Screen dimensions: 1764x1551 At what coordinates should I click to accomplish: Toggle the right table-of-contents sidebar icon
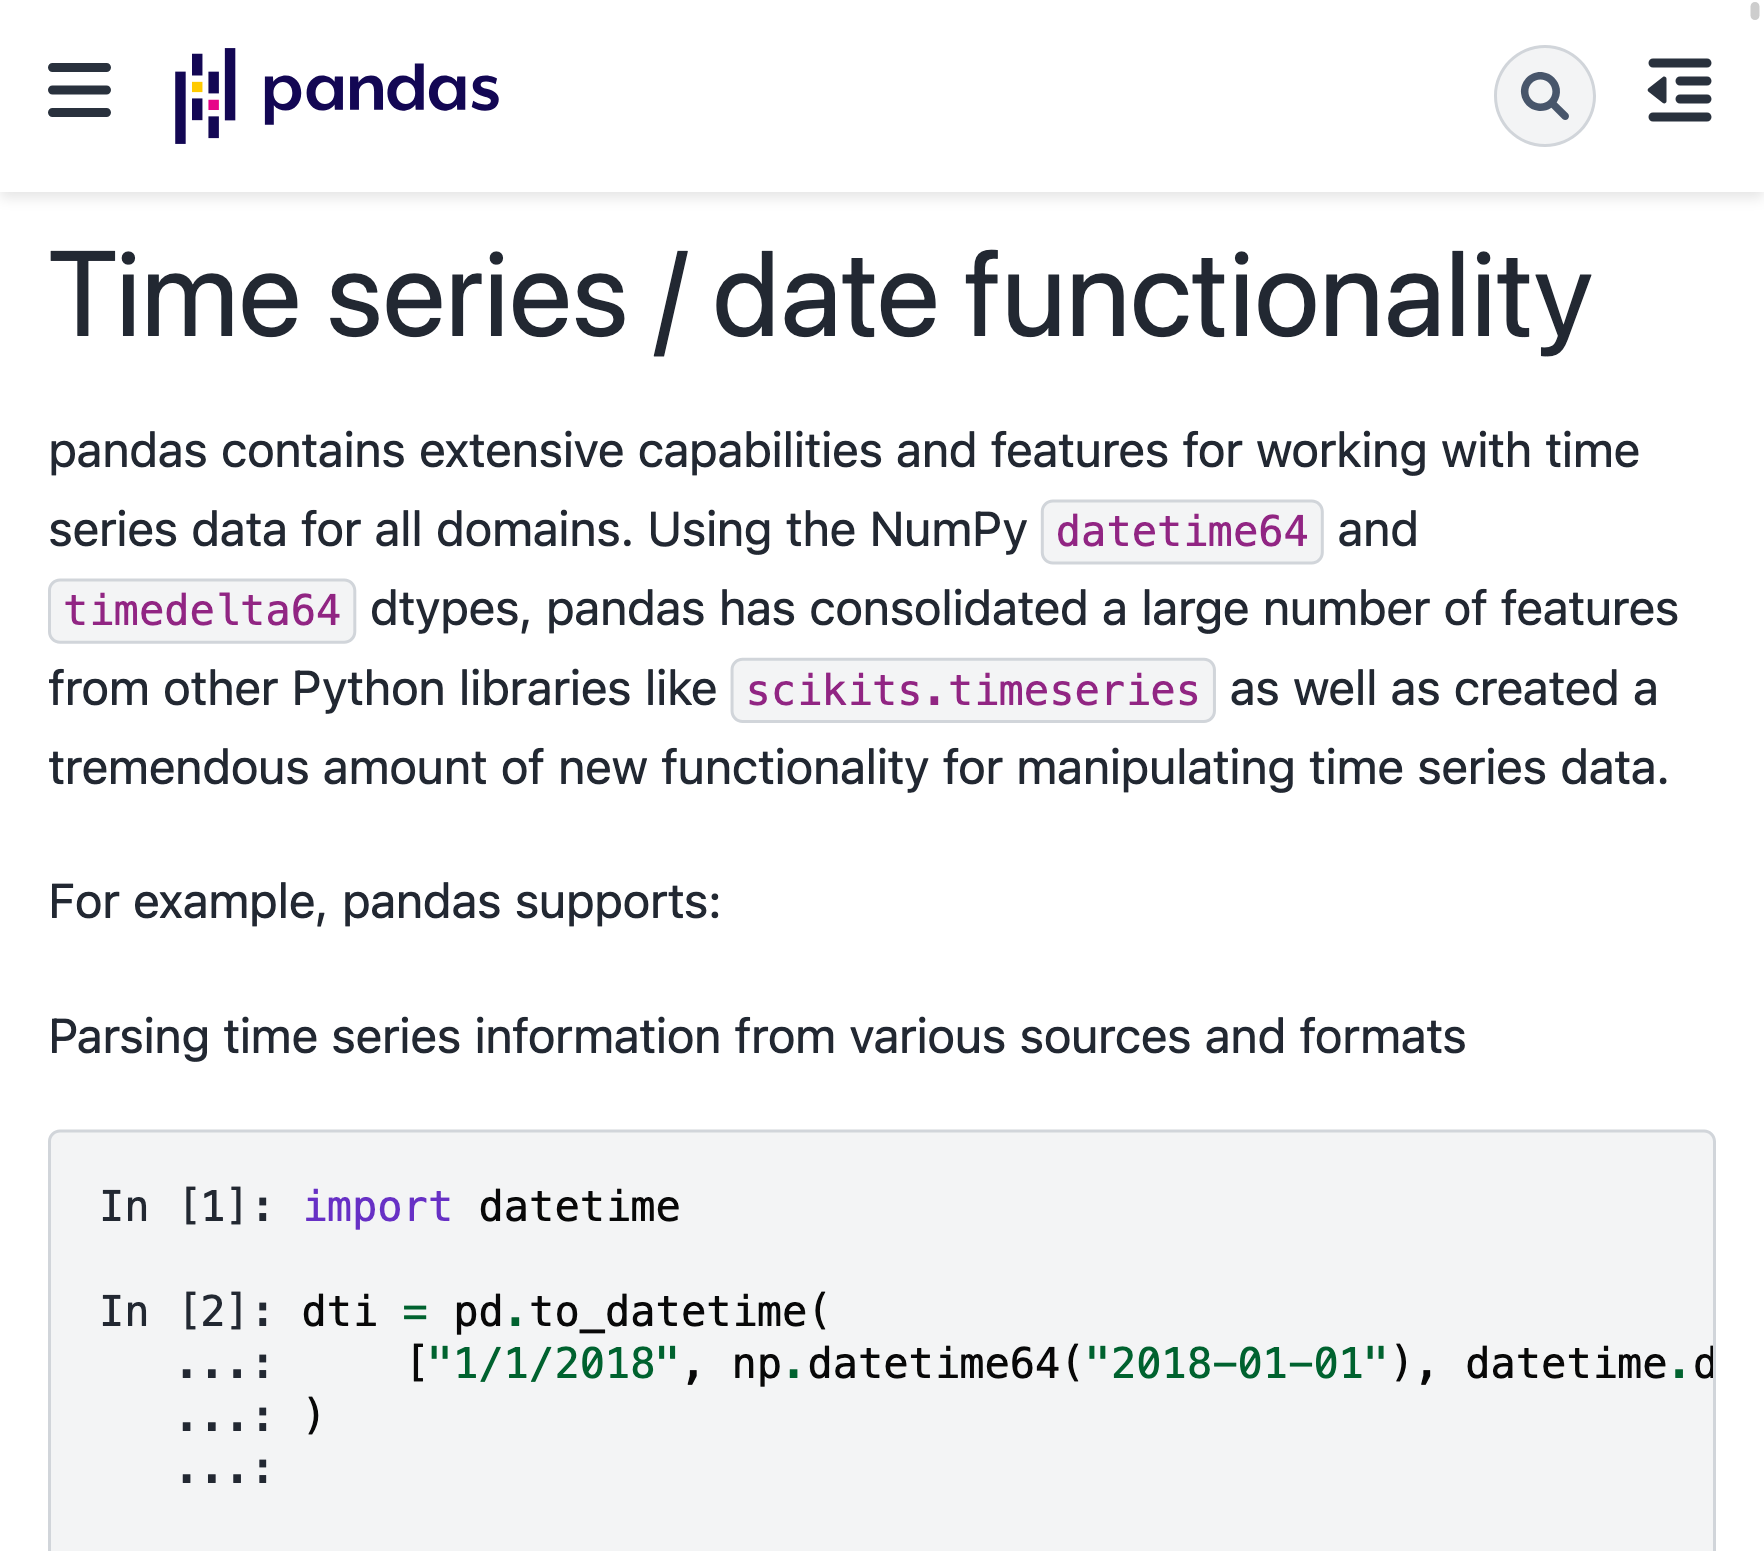pyautogui.click(x=1679, y=91)
